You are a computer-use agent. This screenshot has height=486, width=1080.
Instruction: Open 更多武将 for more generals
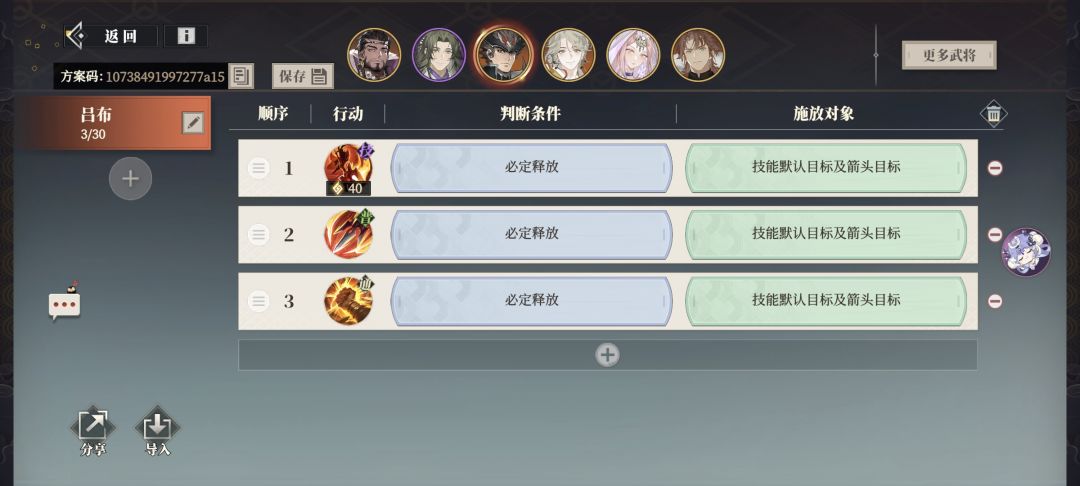pyautogui.click(x=949, y=55)
